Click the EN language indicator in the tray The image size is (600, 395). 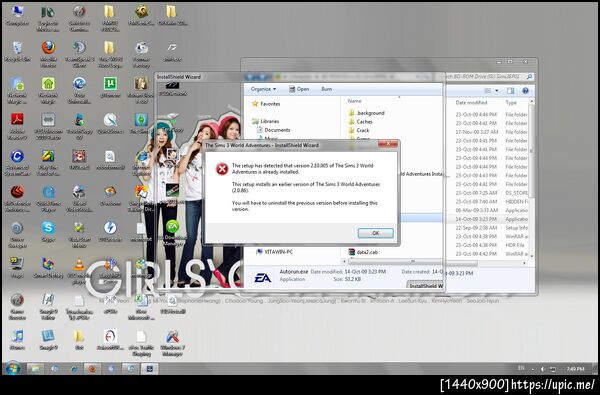[x=521, y=368]
